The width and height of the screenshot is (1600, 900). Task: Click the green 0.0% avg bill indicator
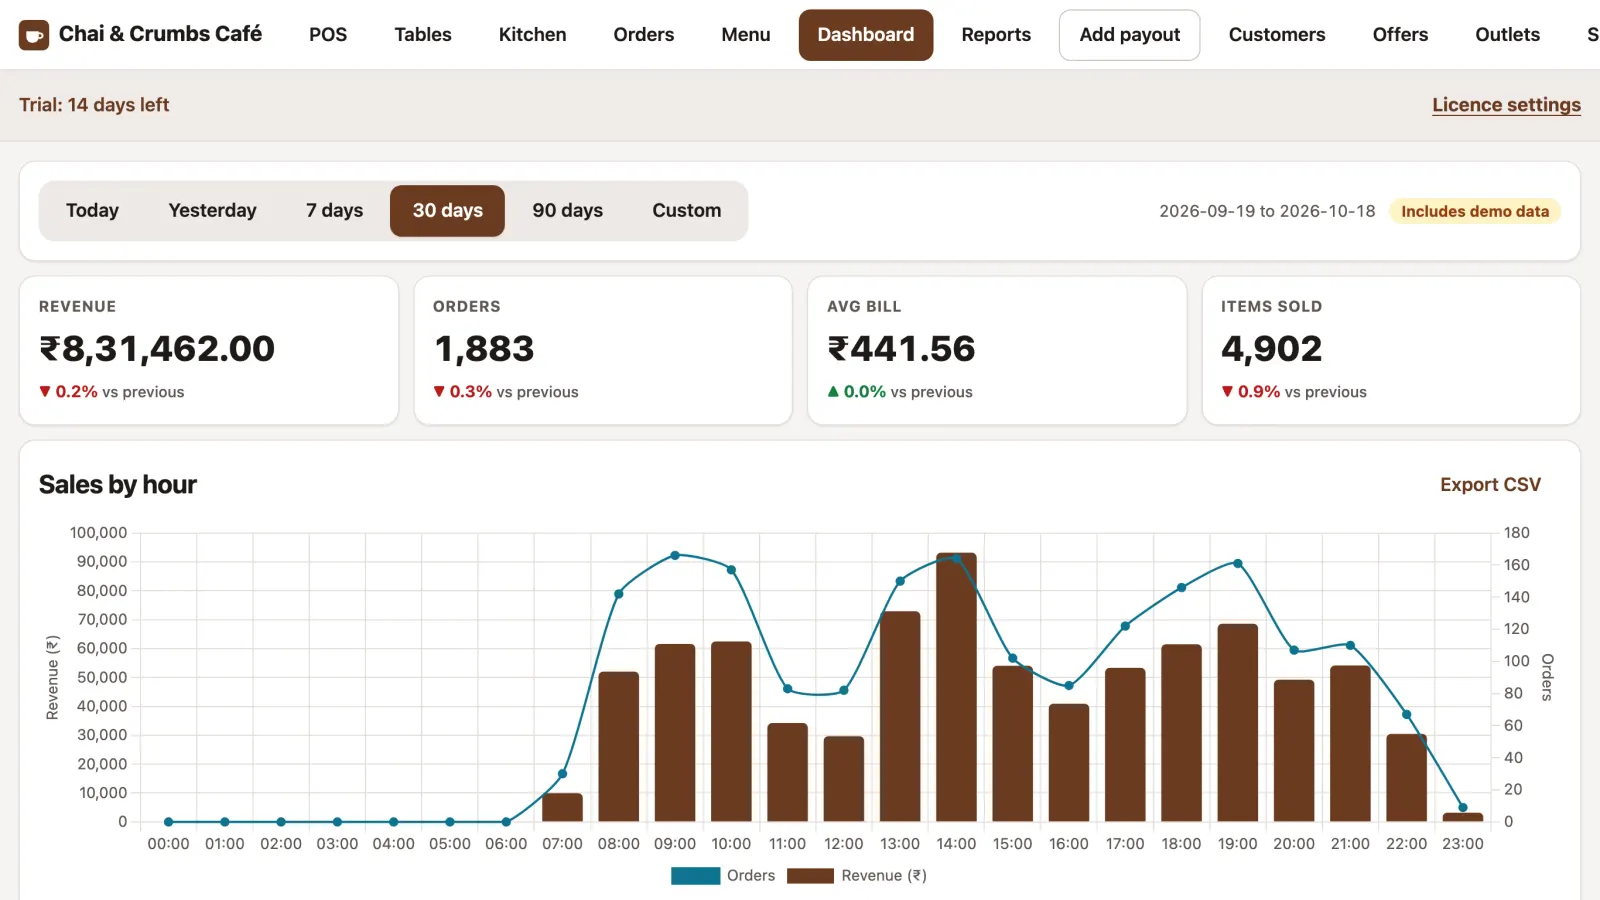[857, 392]
